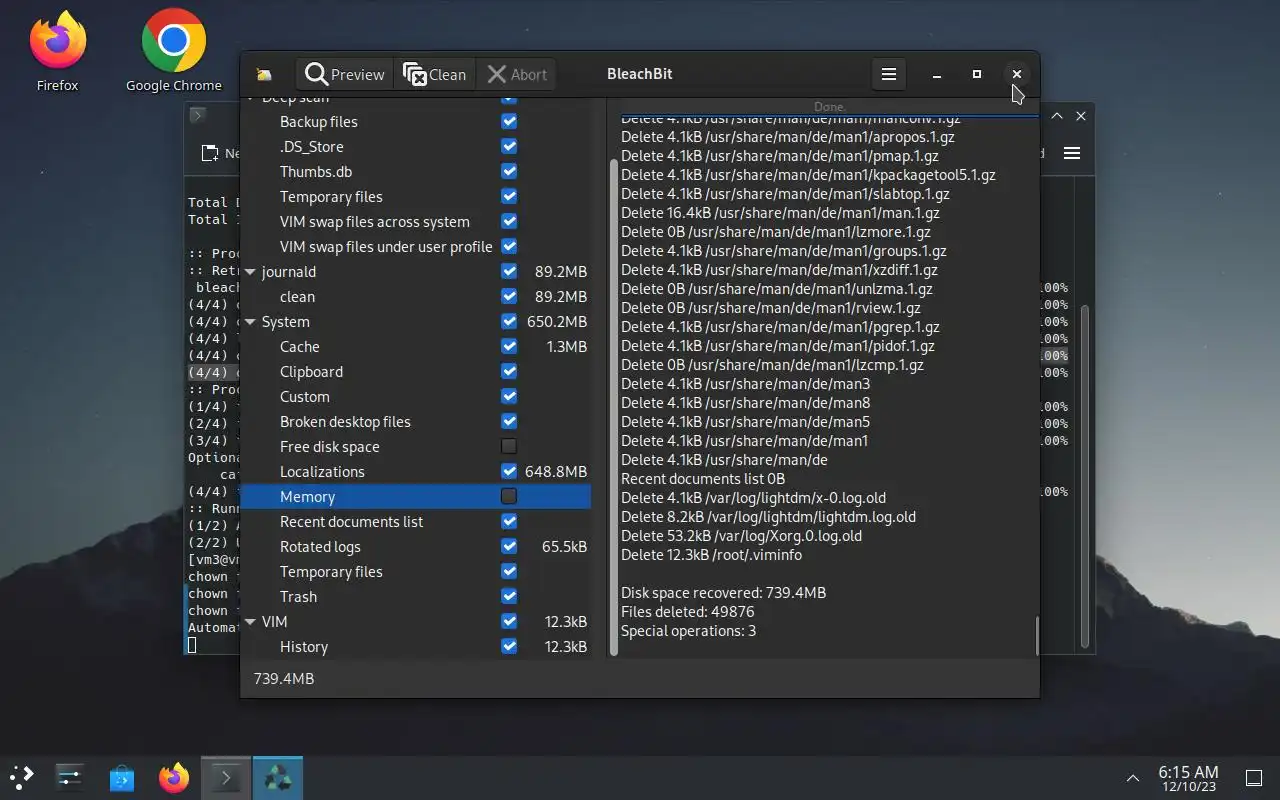The width and height of the screenshot is (1280, 800).
Task: Enable the Memory checkbox
Action: (509, 496)
